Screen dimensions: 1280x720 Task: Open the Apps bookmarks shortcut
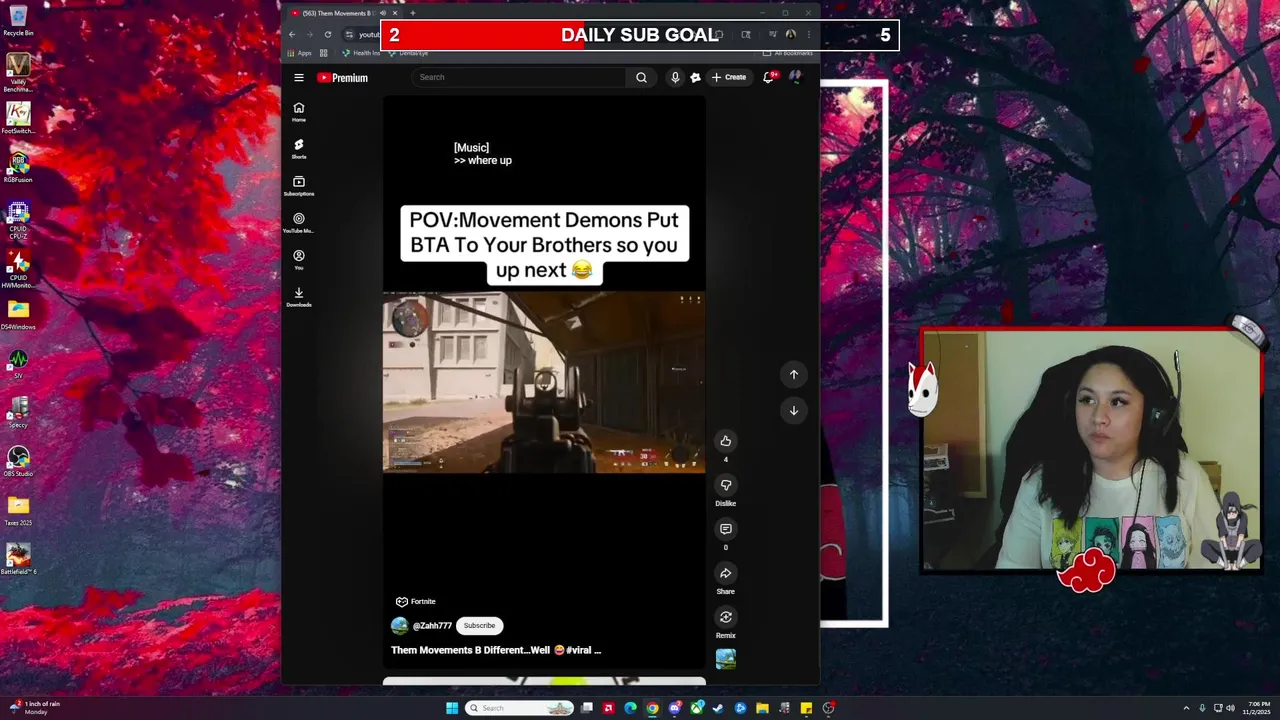pyautogui.click(x=299, y=53)
